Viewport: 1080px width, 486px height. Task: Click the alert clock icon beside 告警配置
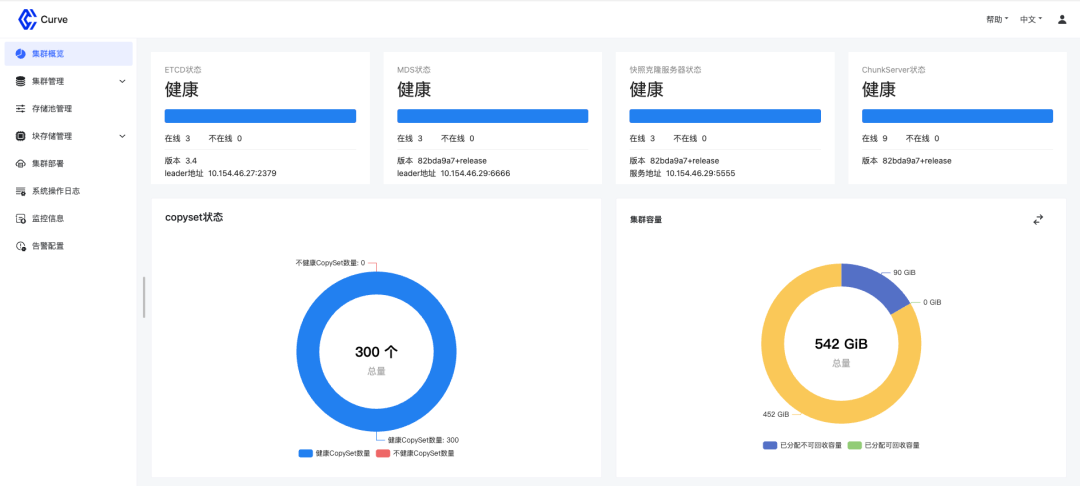21,246
